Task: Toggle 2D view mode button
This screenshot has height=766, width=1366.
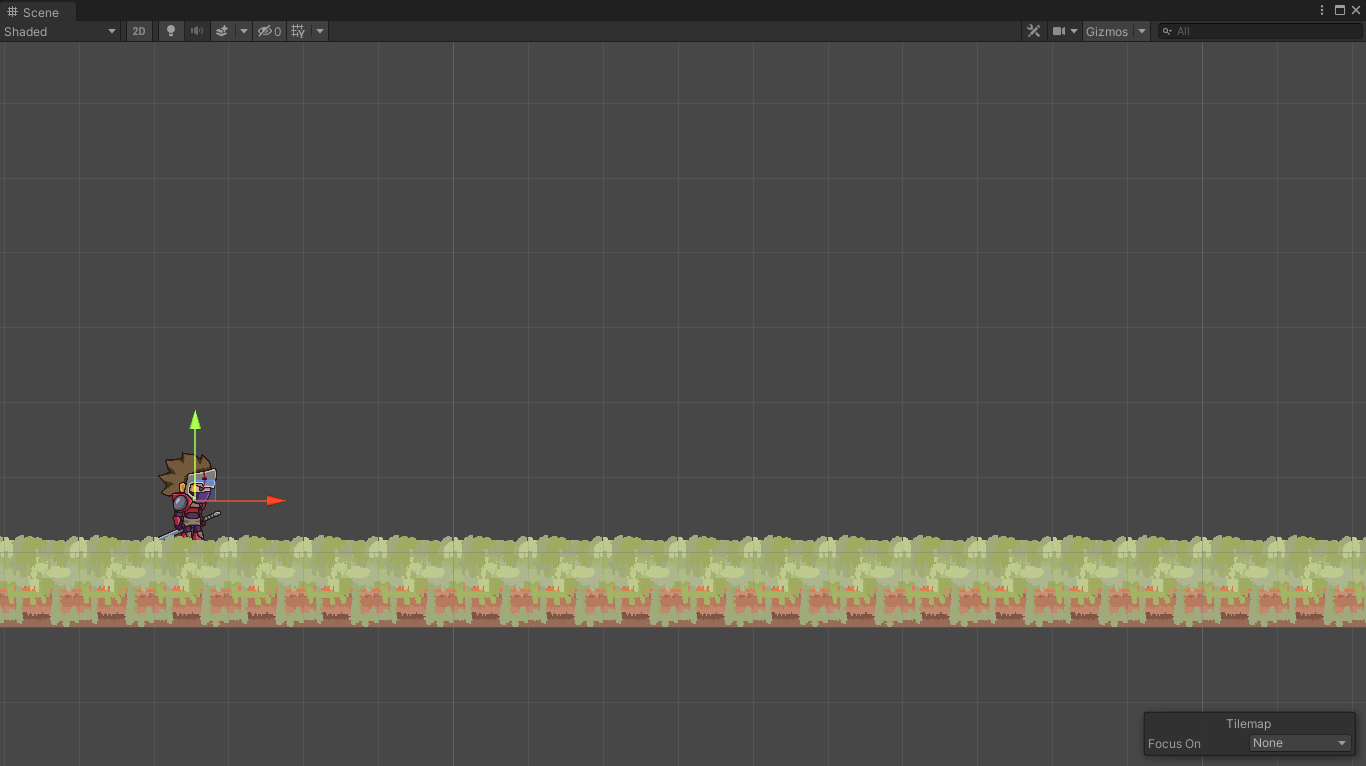Action: click(x=139, y=31)
